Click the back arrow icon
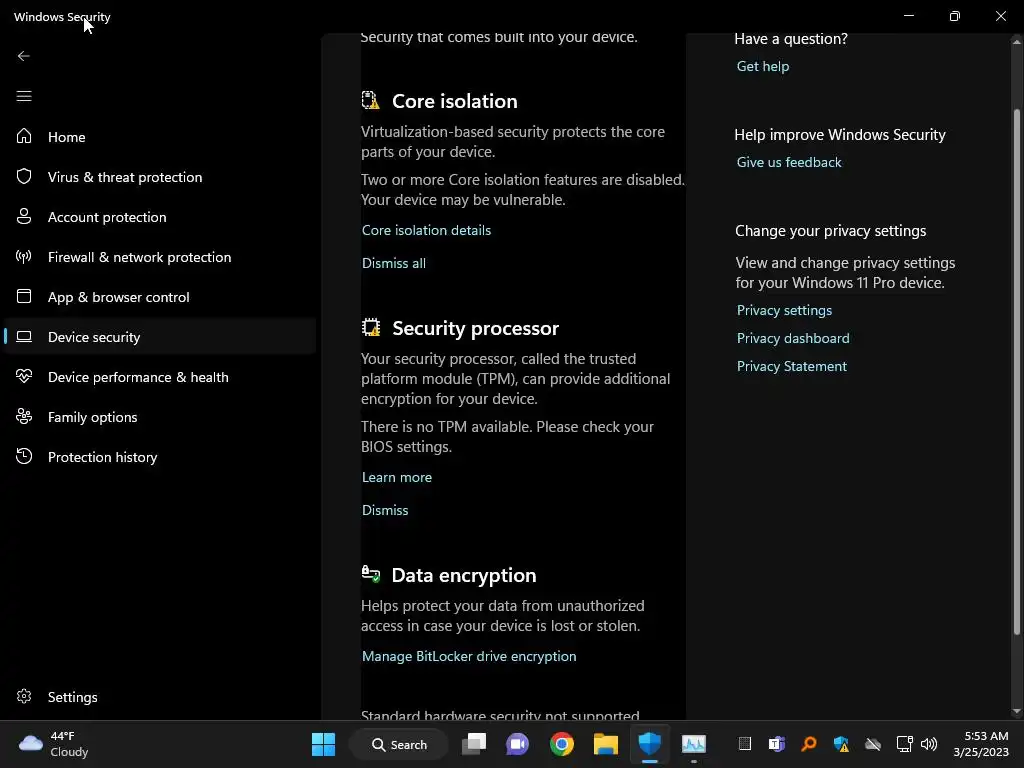1024x768 pixels. pos(24,56)
